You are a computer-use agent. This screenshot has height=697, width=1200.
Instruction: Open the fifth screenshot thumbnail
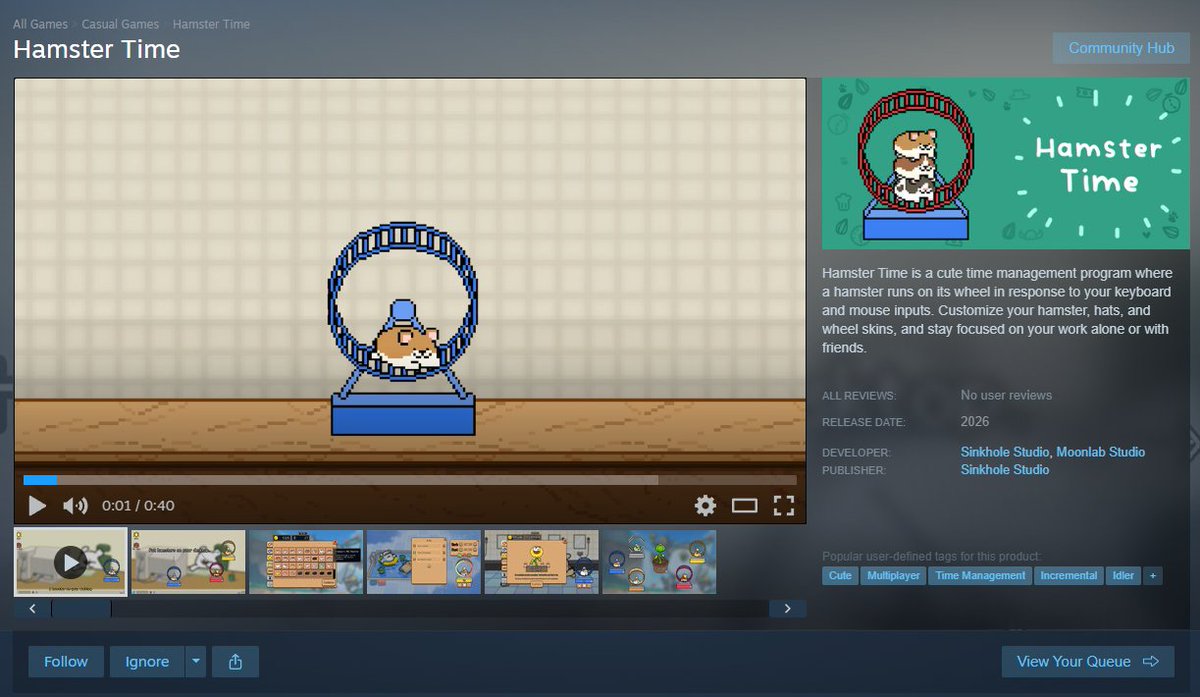[x=542, y=562]
